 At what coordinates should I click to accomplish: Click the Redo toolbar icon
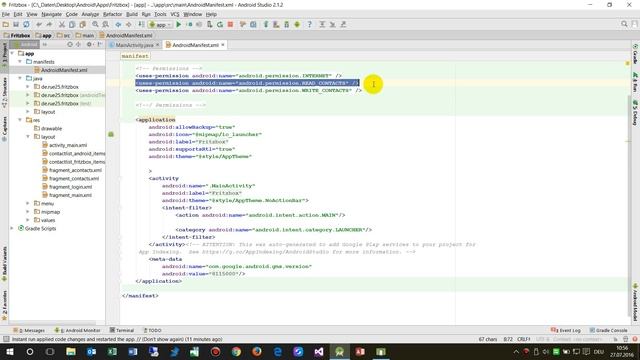(49, 24)
